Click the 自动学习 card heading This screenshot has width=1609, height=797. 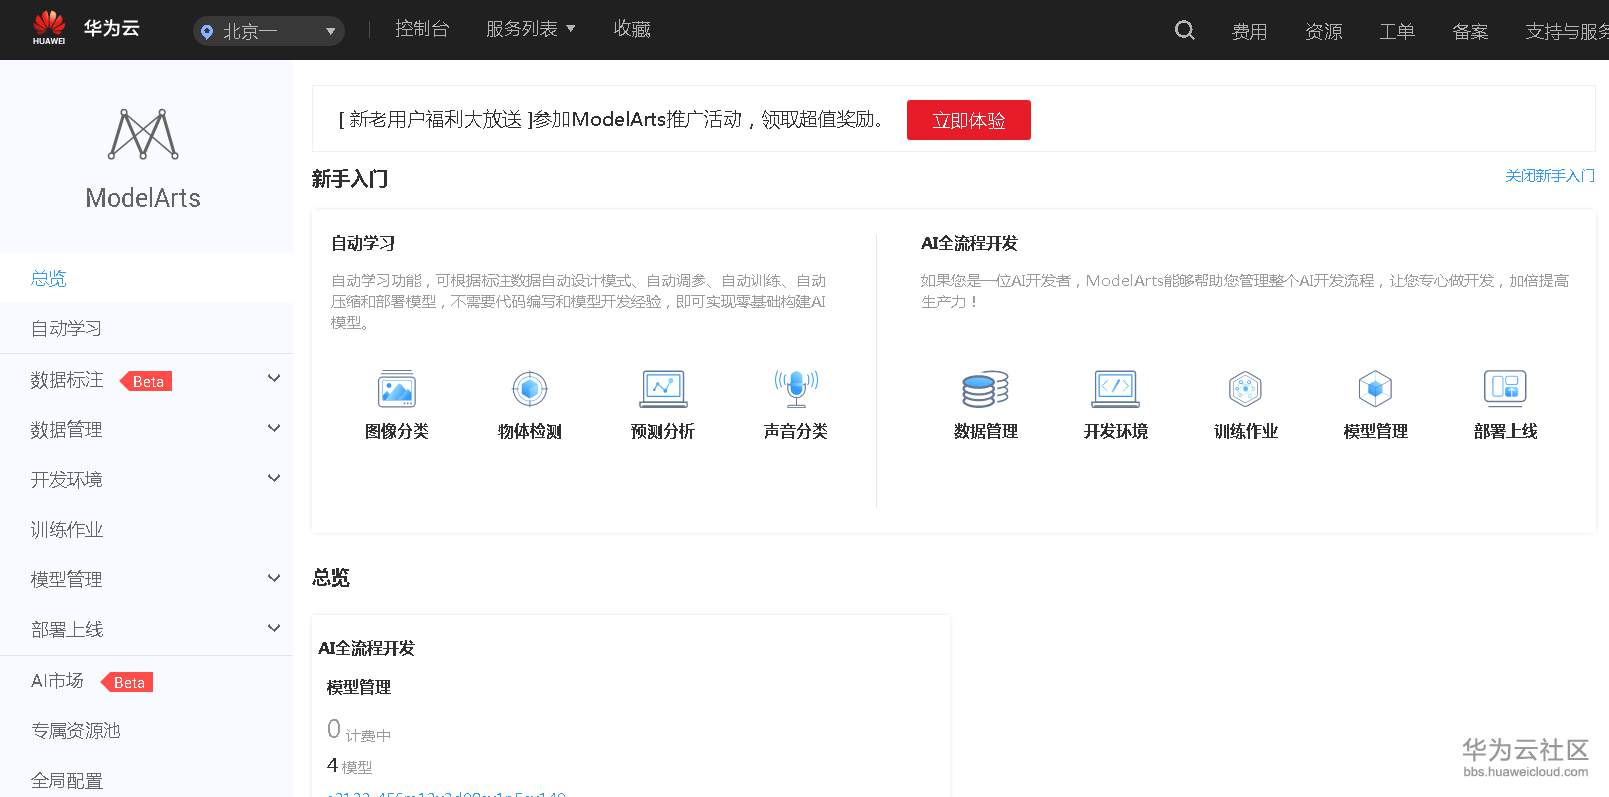click(363, 243)
